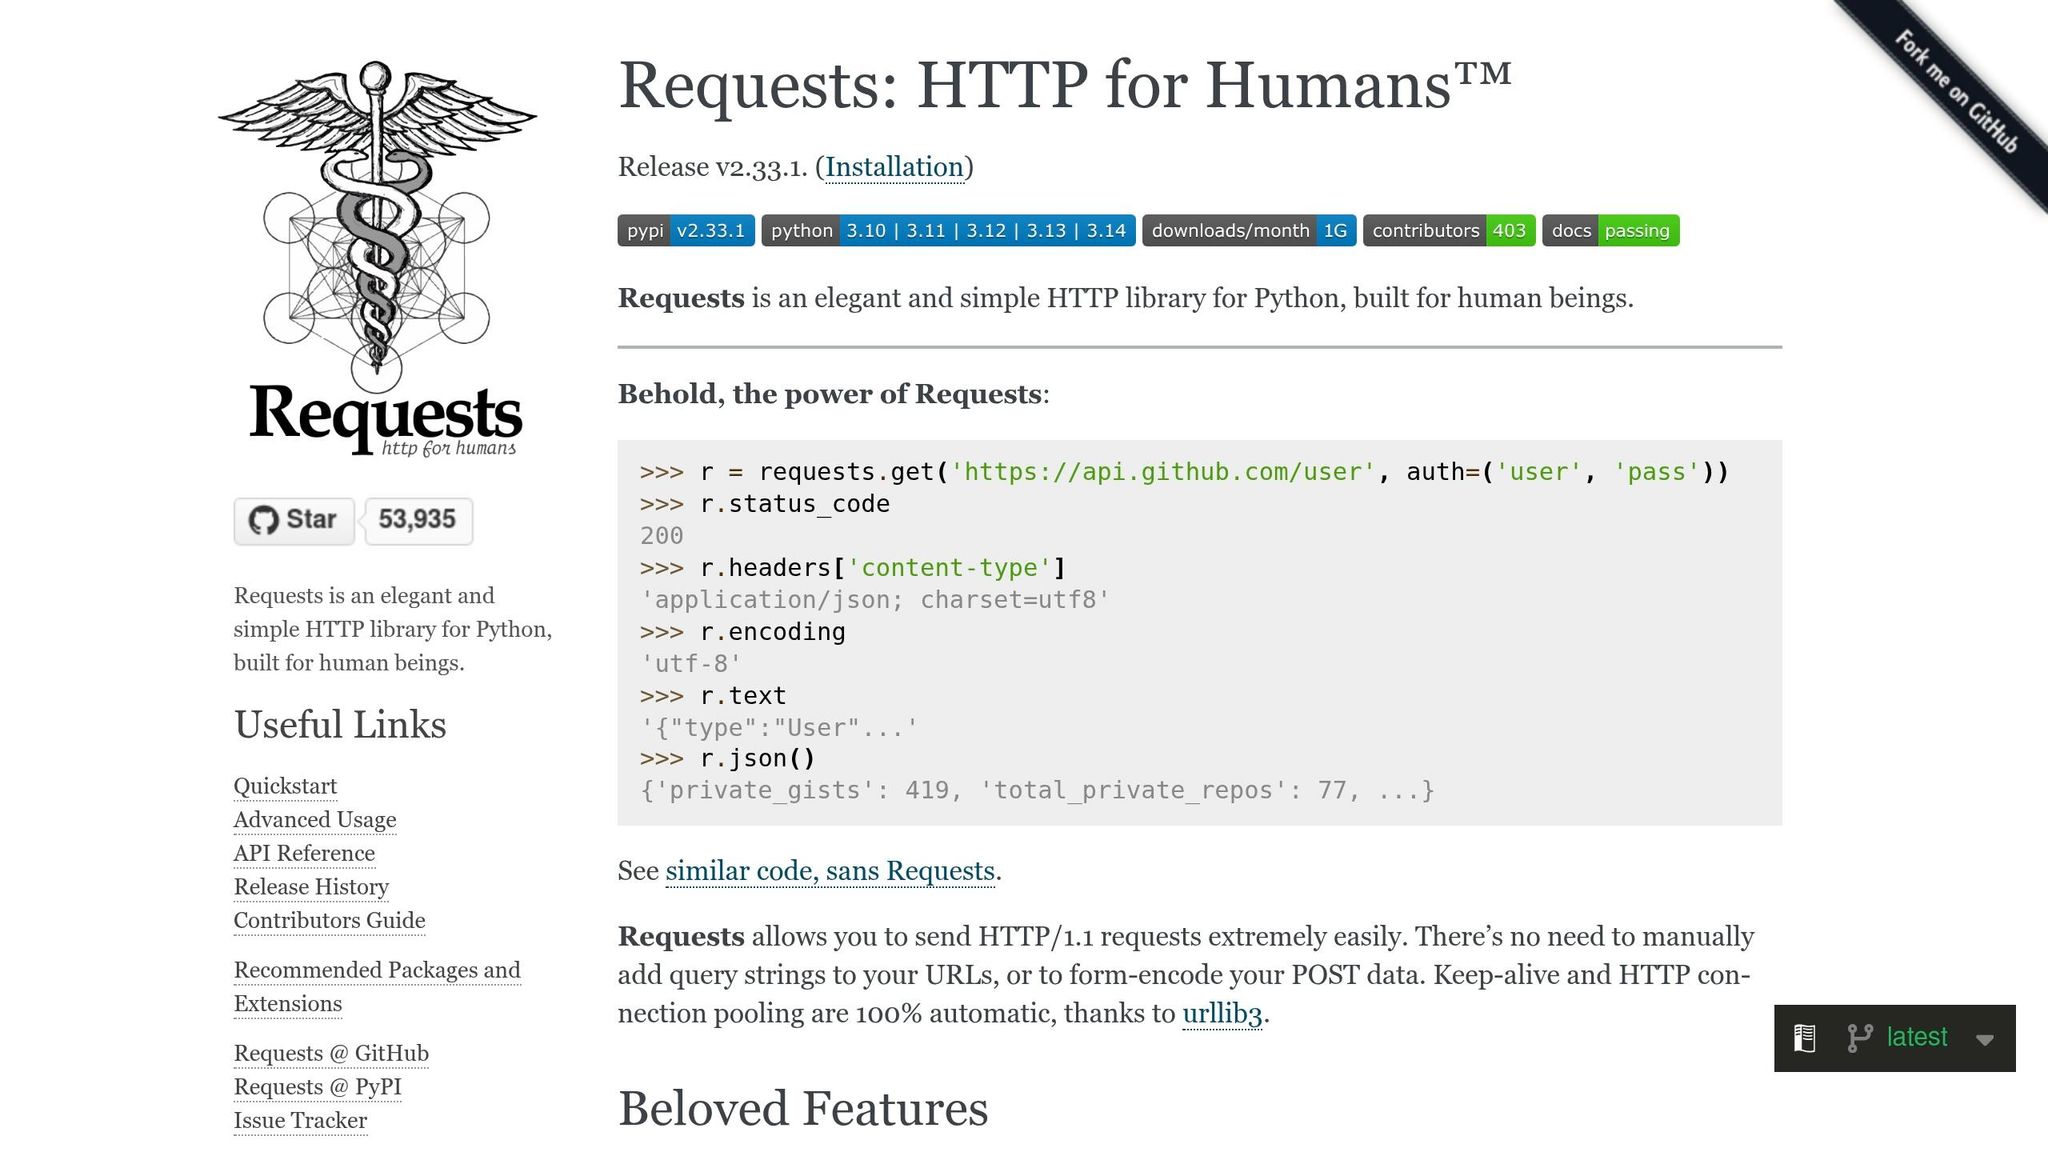Click the python versions badge

pos(948,231)
